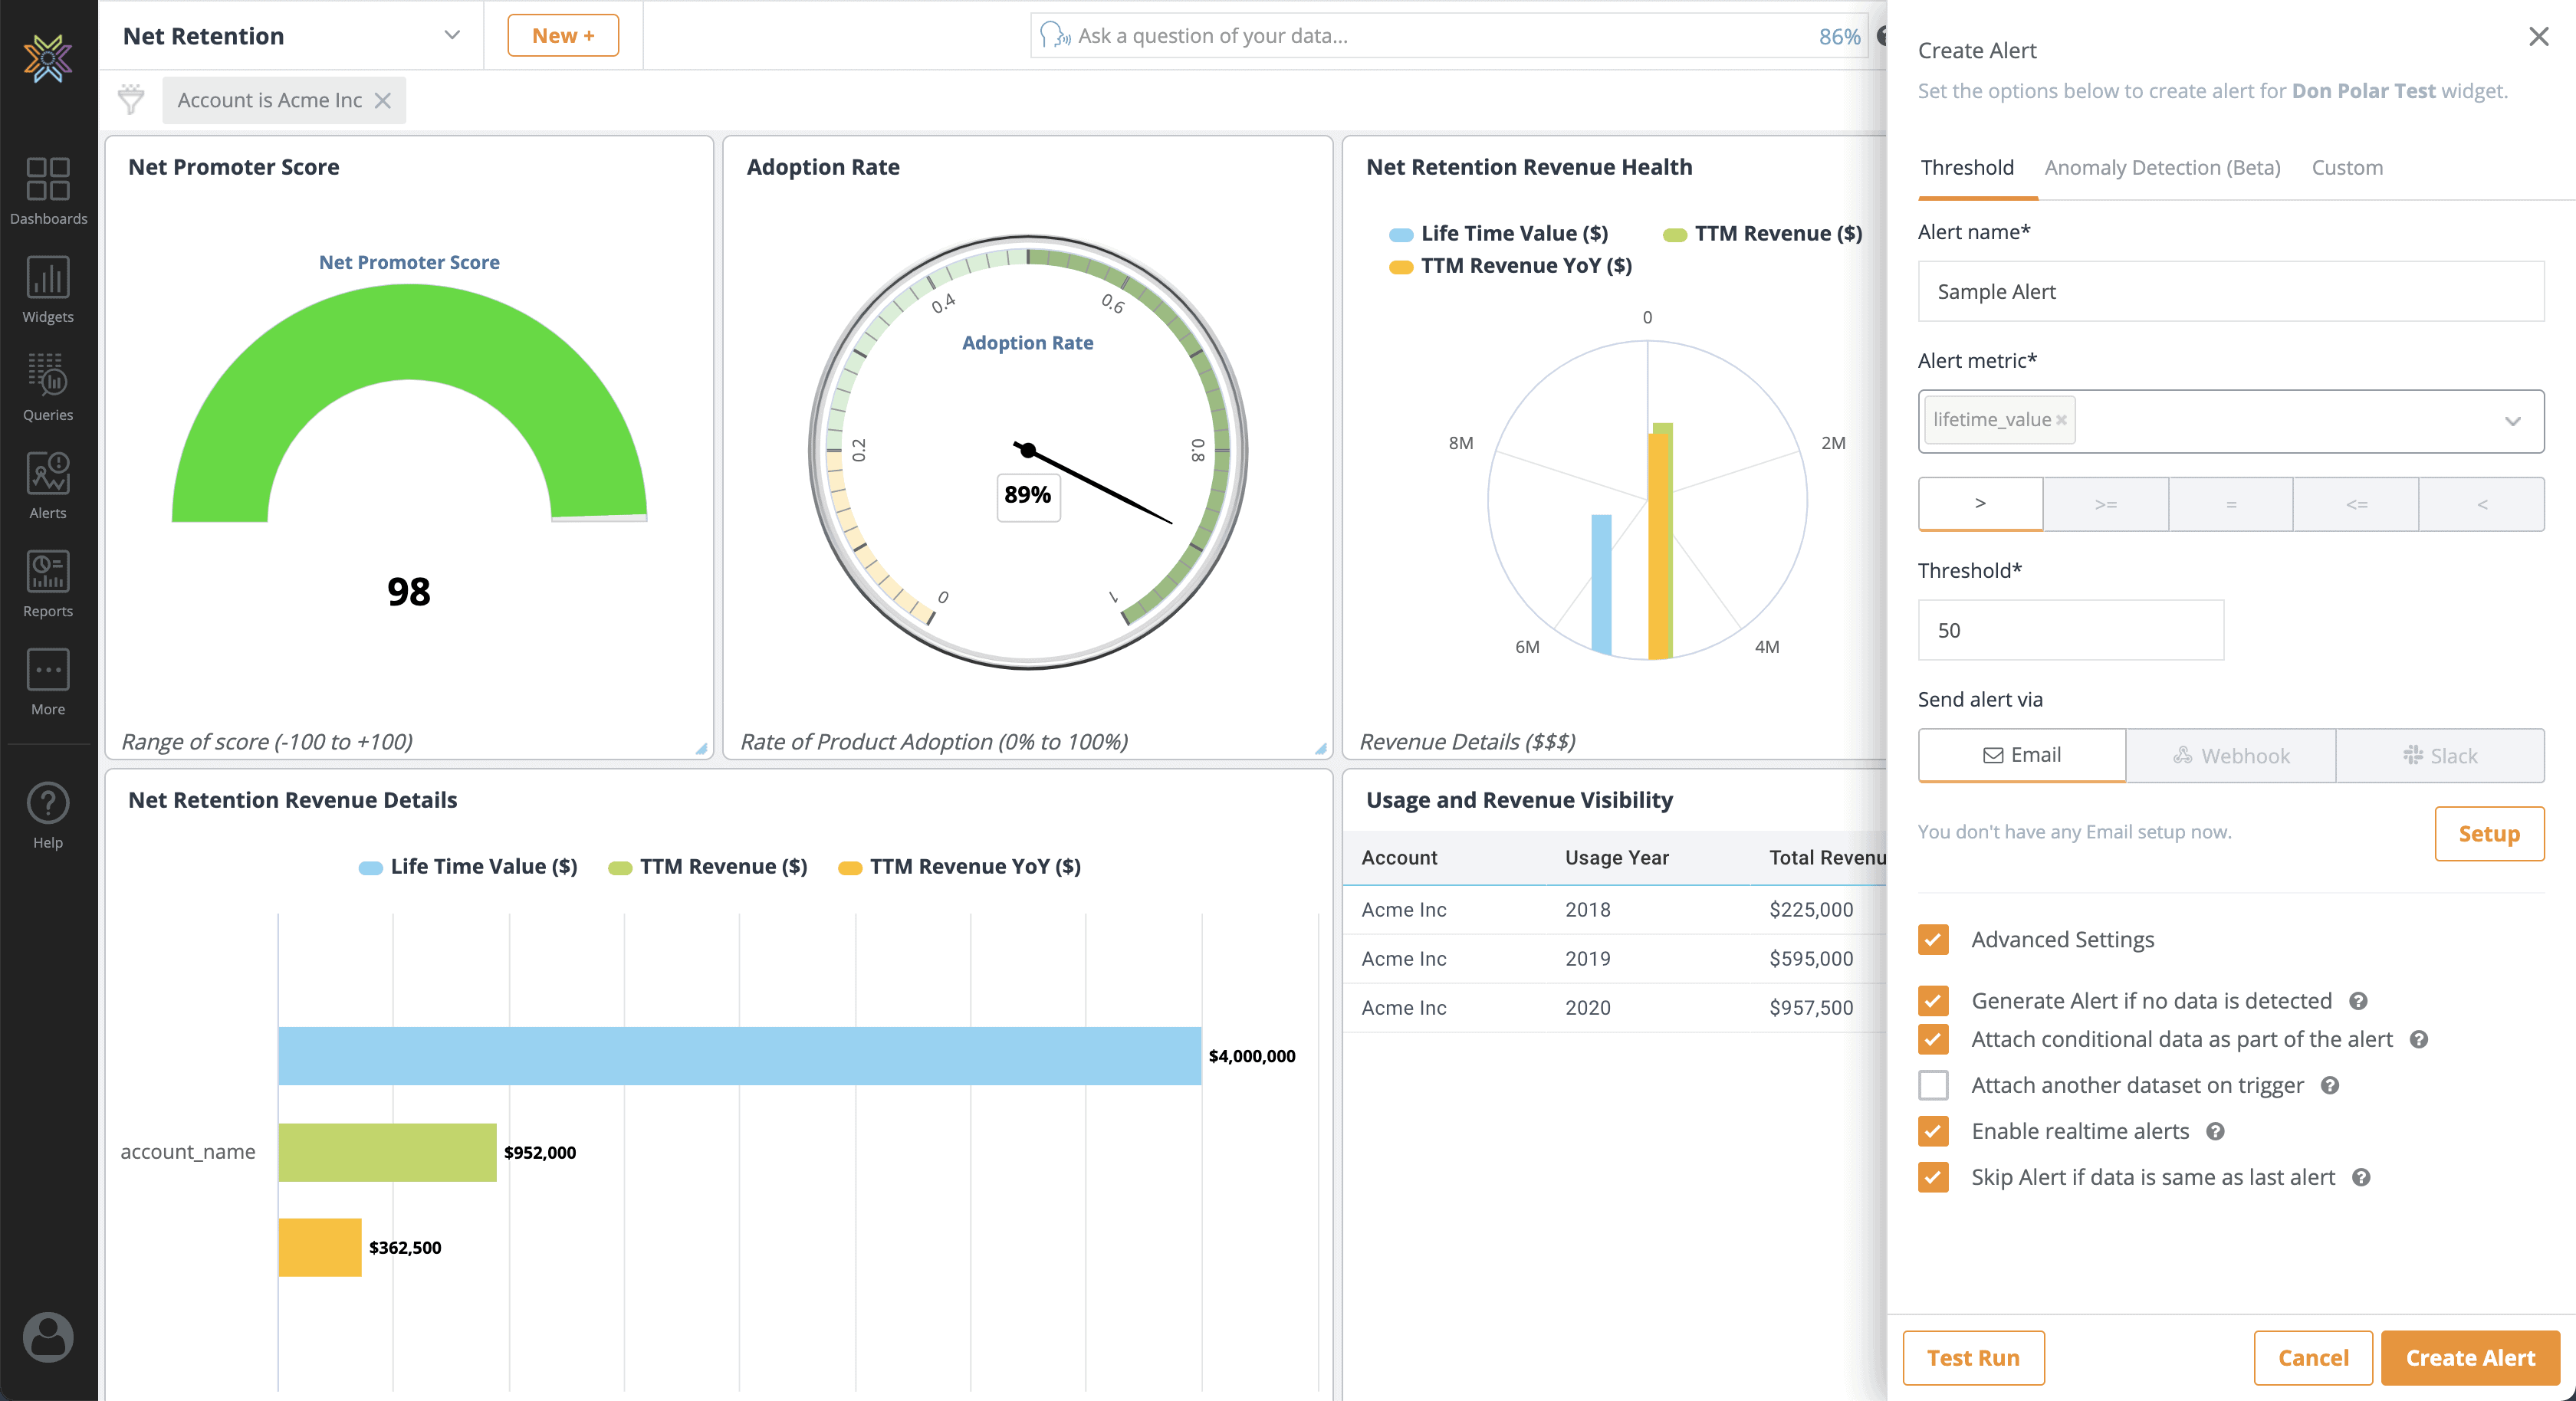Choose Slack as alert channel
Image resolution: width=2576 pixels, height=1401 pixels.
pos(2440,755)
